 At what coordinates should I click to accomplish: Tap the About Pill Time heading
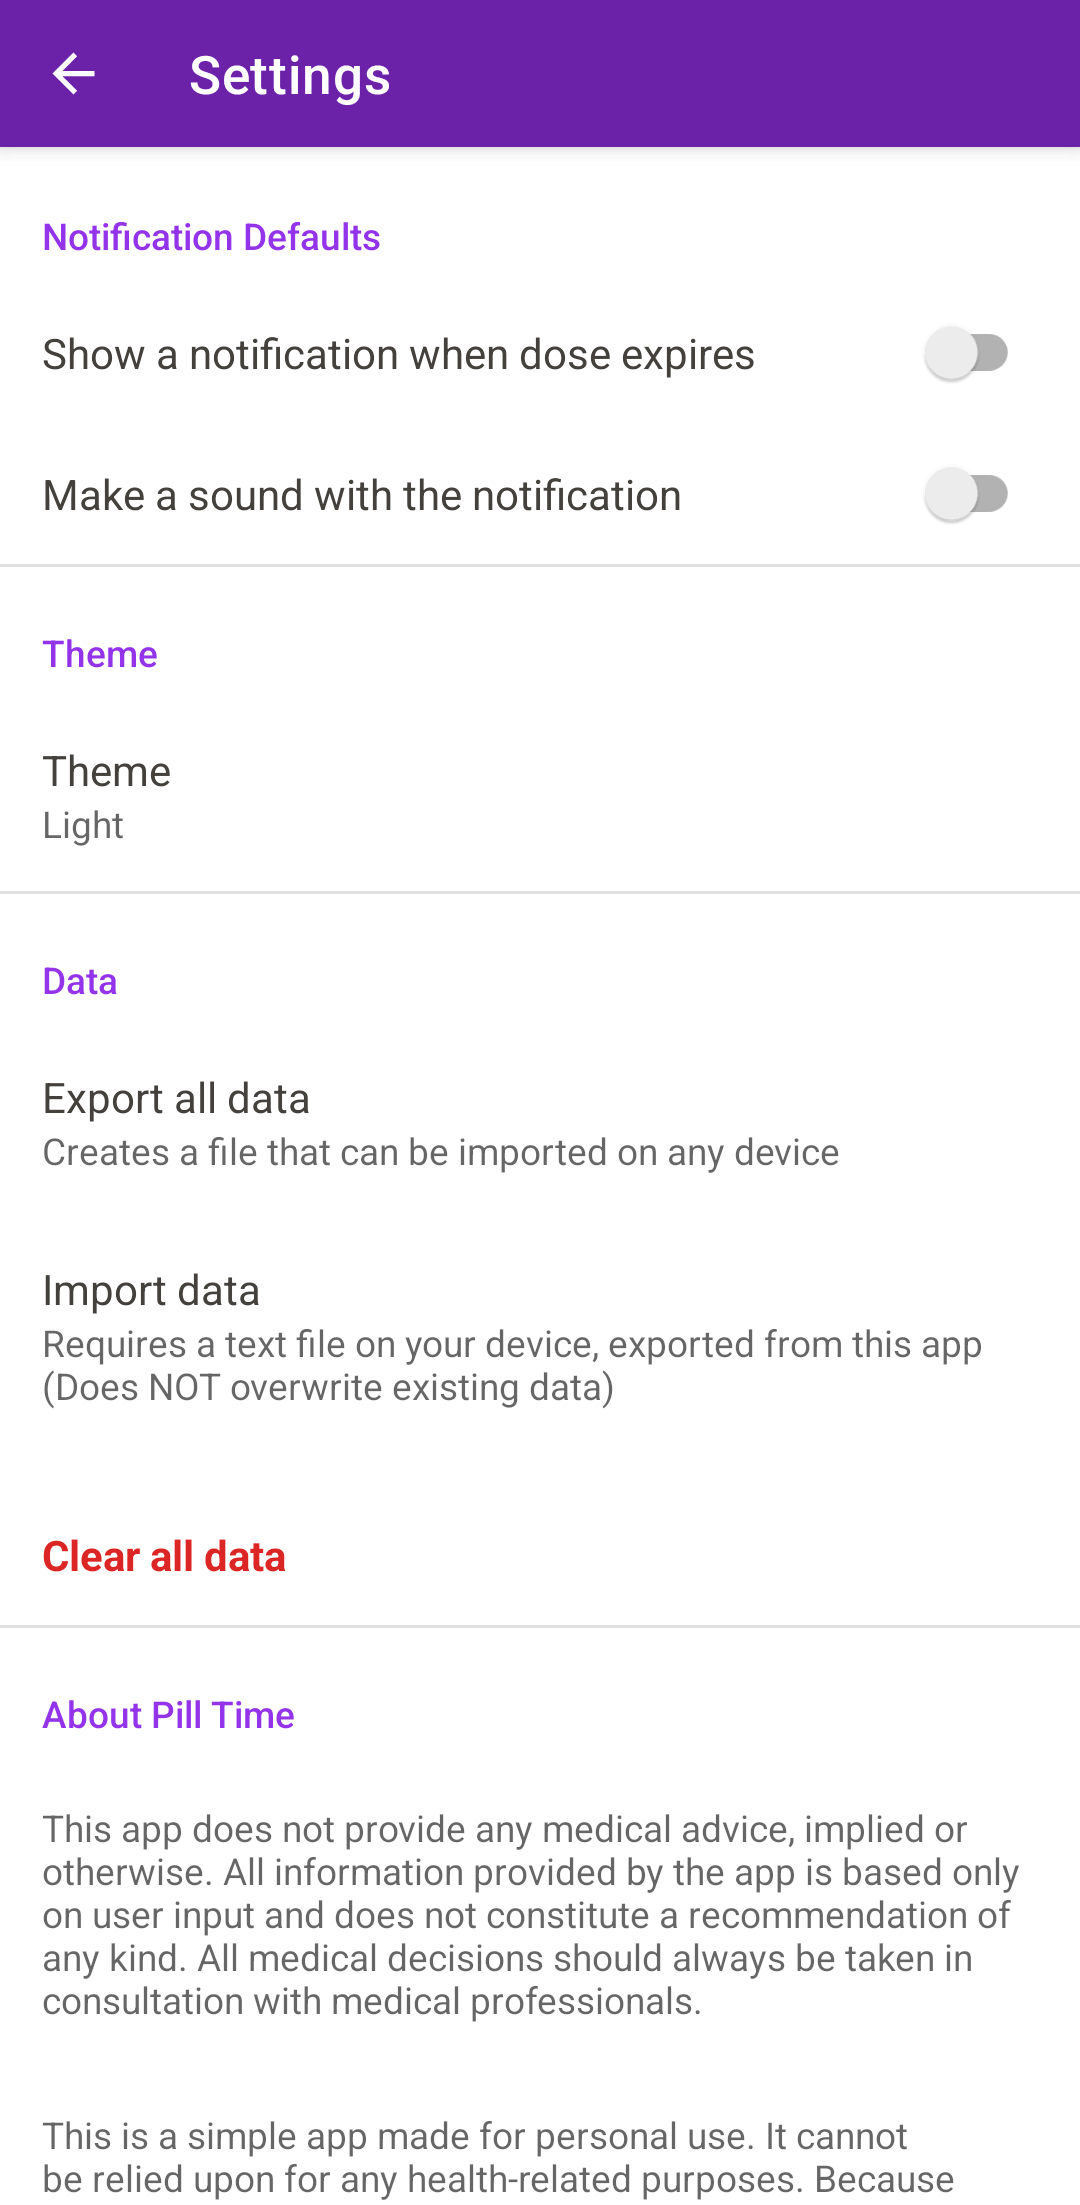[x=168, y=1716]
